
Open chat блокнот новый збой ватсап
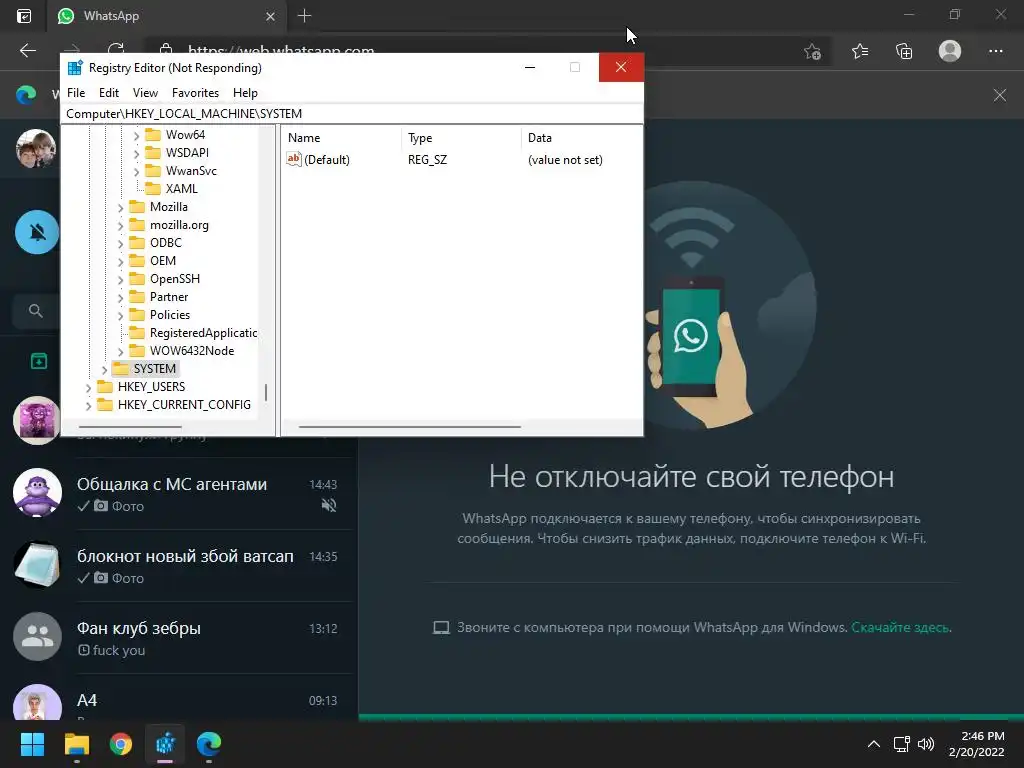179,566
